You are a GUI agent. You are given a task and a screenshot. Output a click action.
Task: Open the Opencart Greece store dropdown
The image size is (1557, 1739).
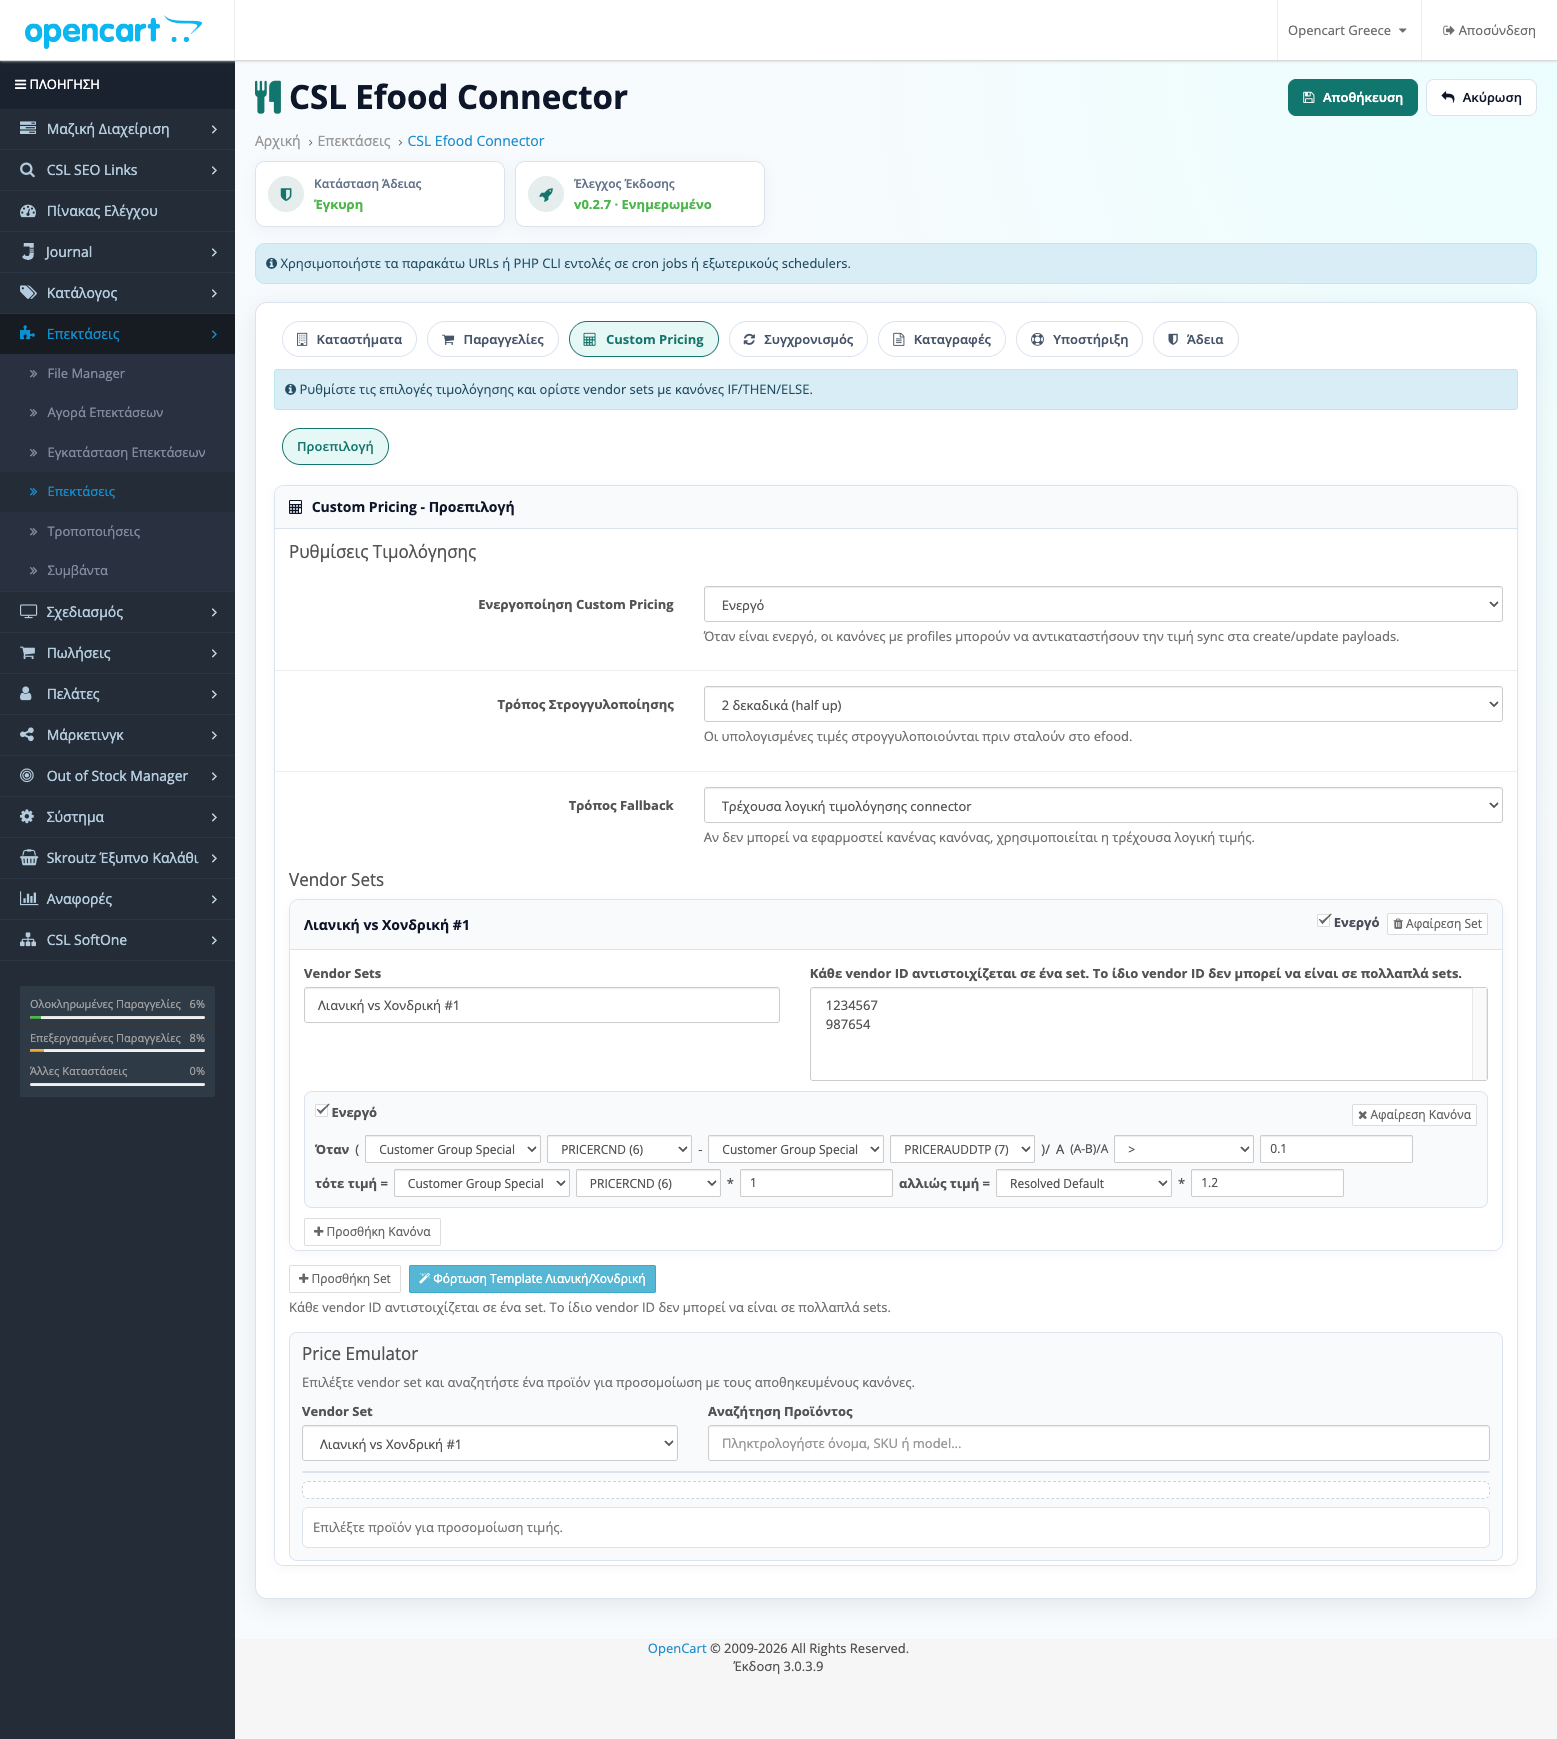(x=1347, y=31)
